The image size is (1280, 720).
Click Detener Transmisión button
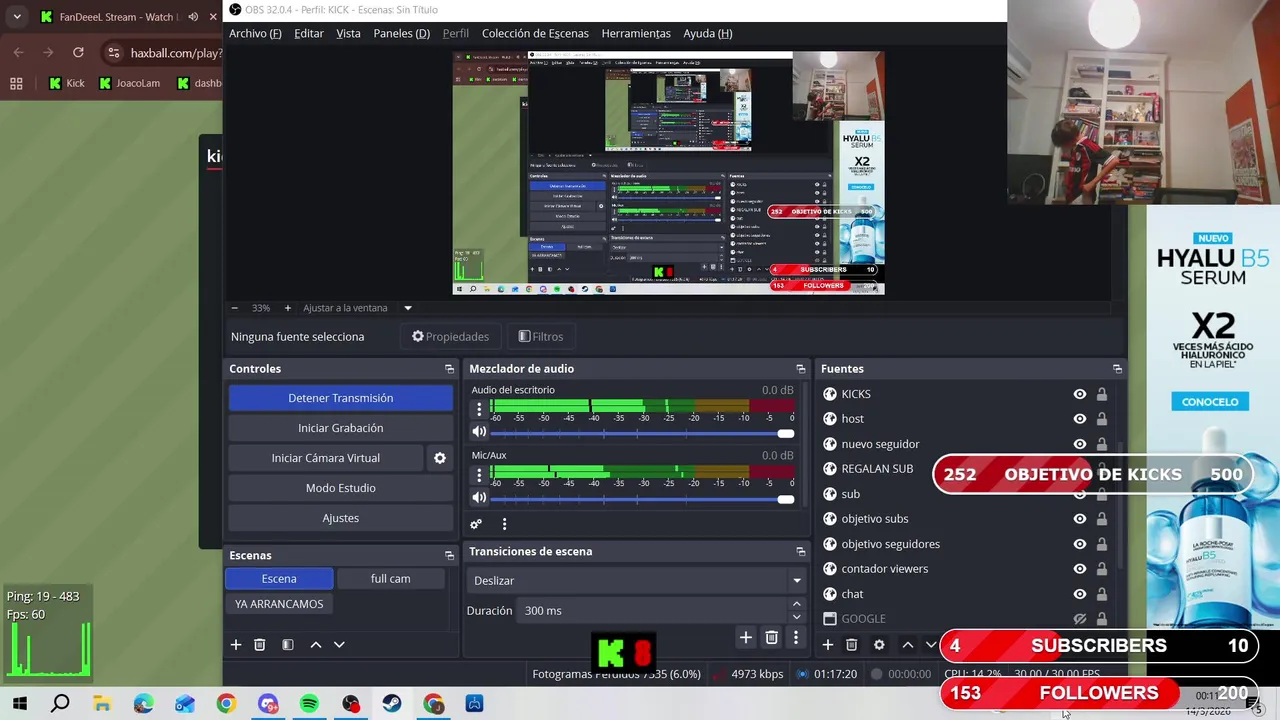pyautogui.click(x=340, y=398)
